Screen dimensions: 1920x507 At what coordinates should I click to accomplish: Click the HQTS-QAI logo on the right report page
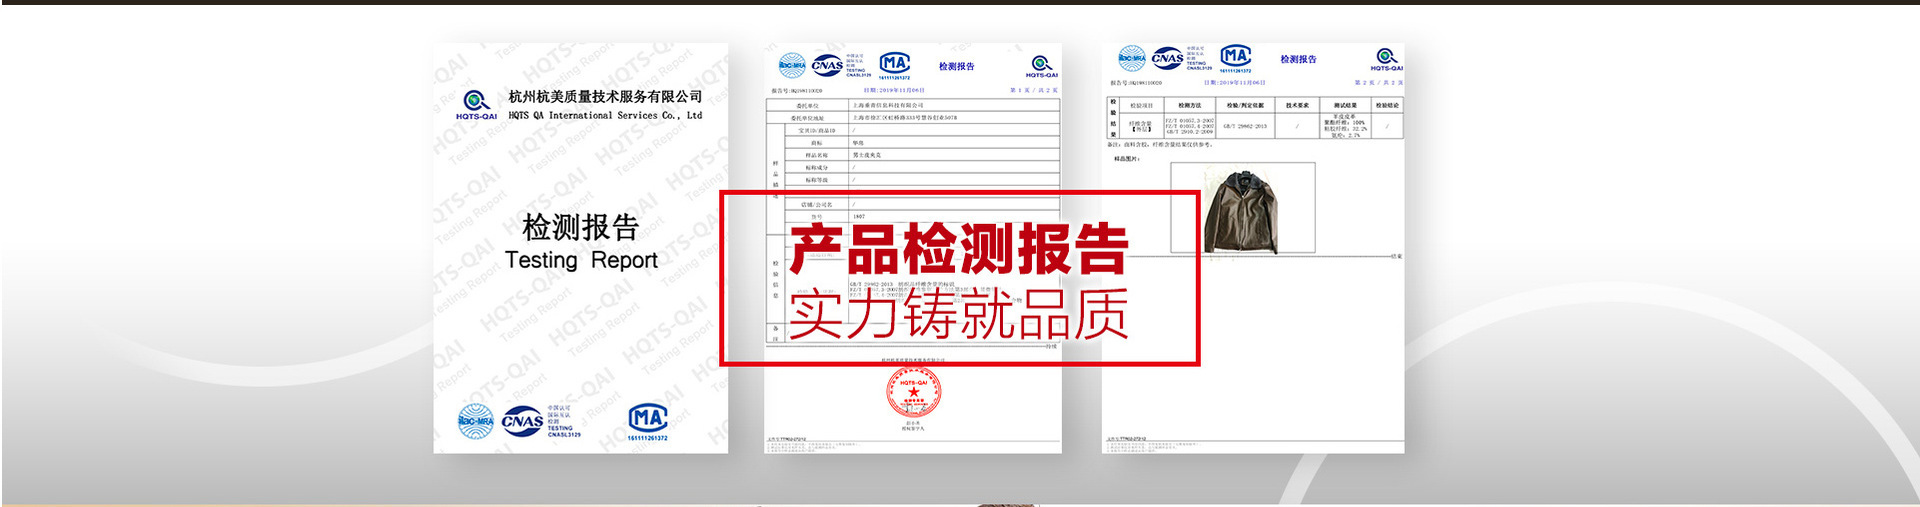tap(1386, 59)
